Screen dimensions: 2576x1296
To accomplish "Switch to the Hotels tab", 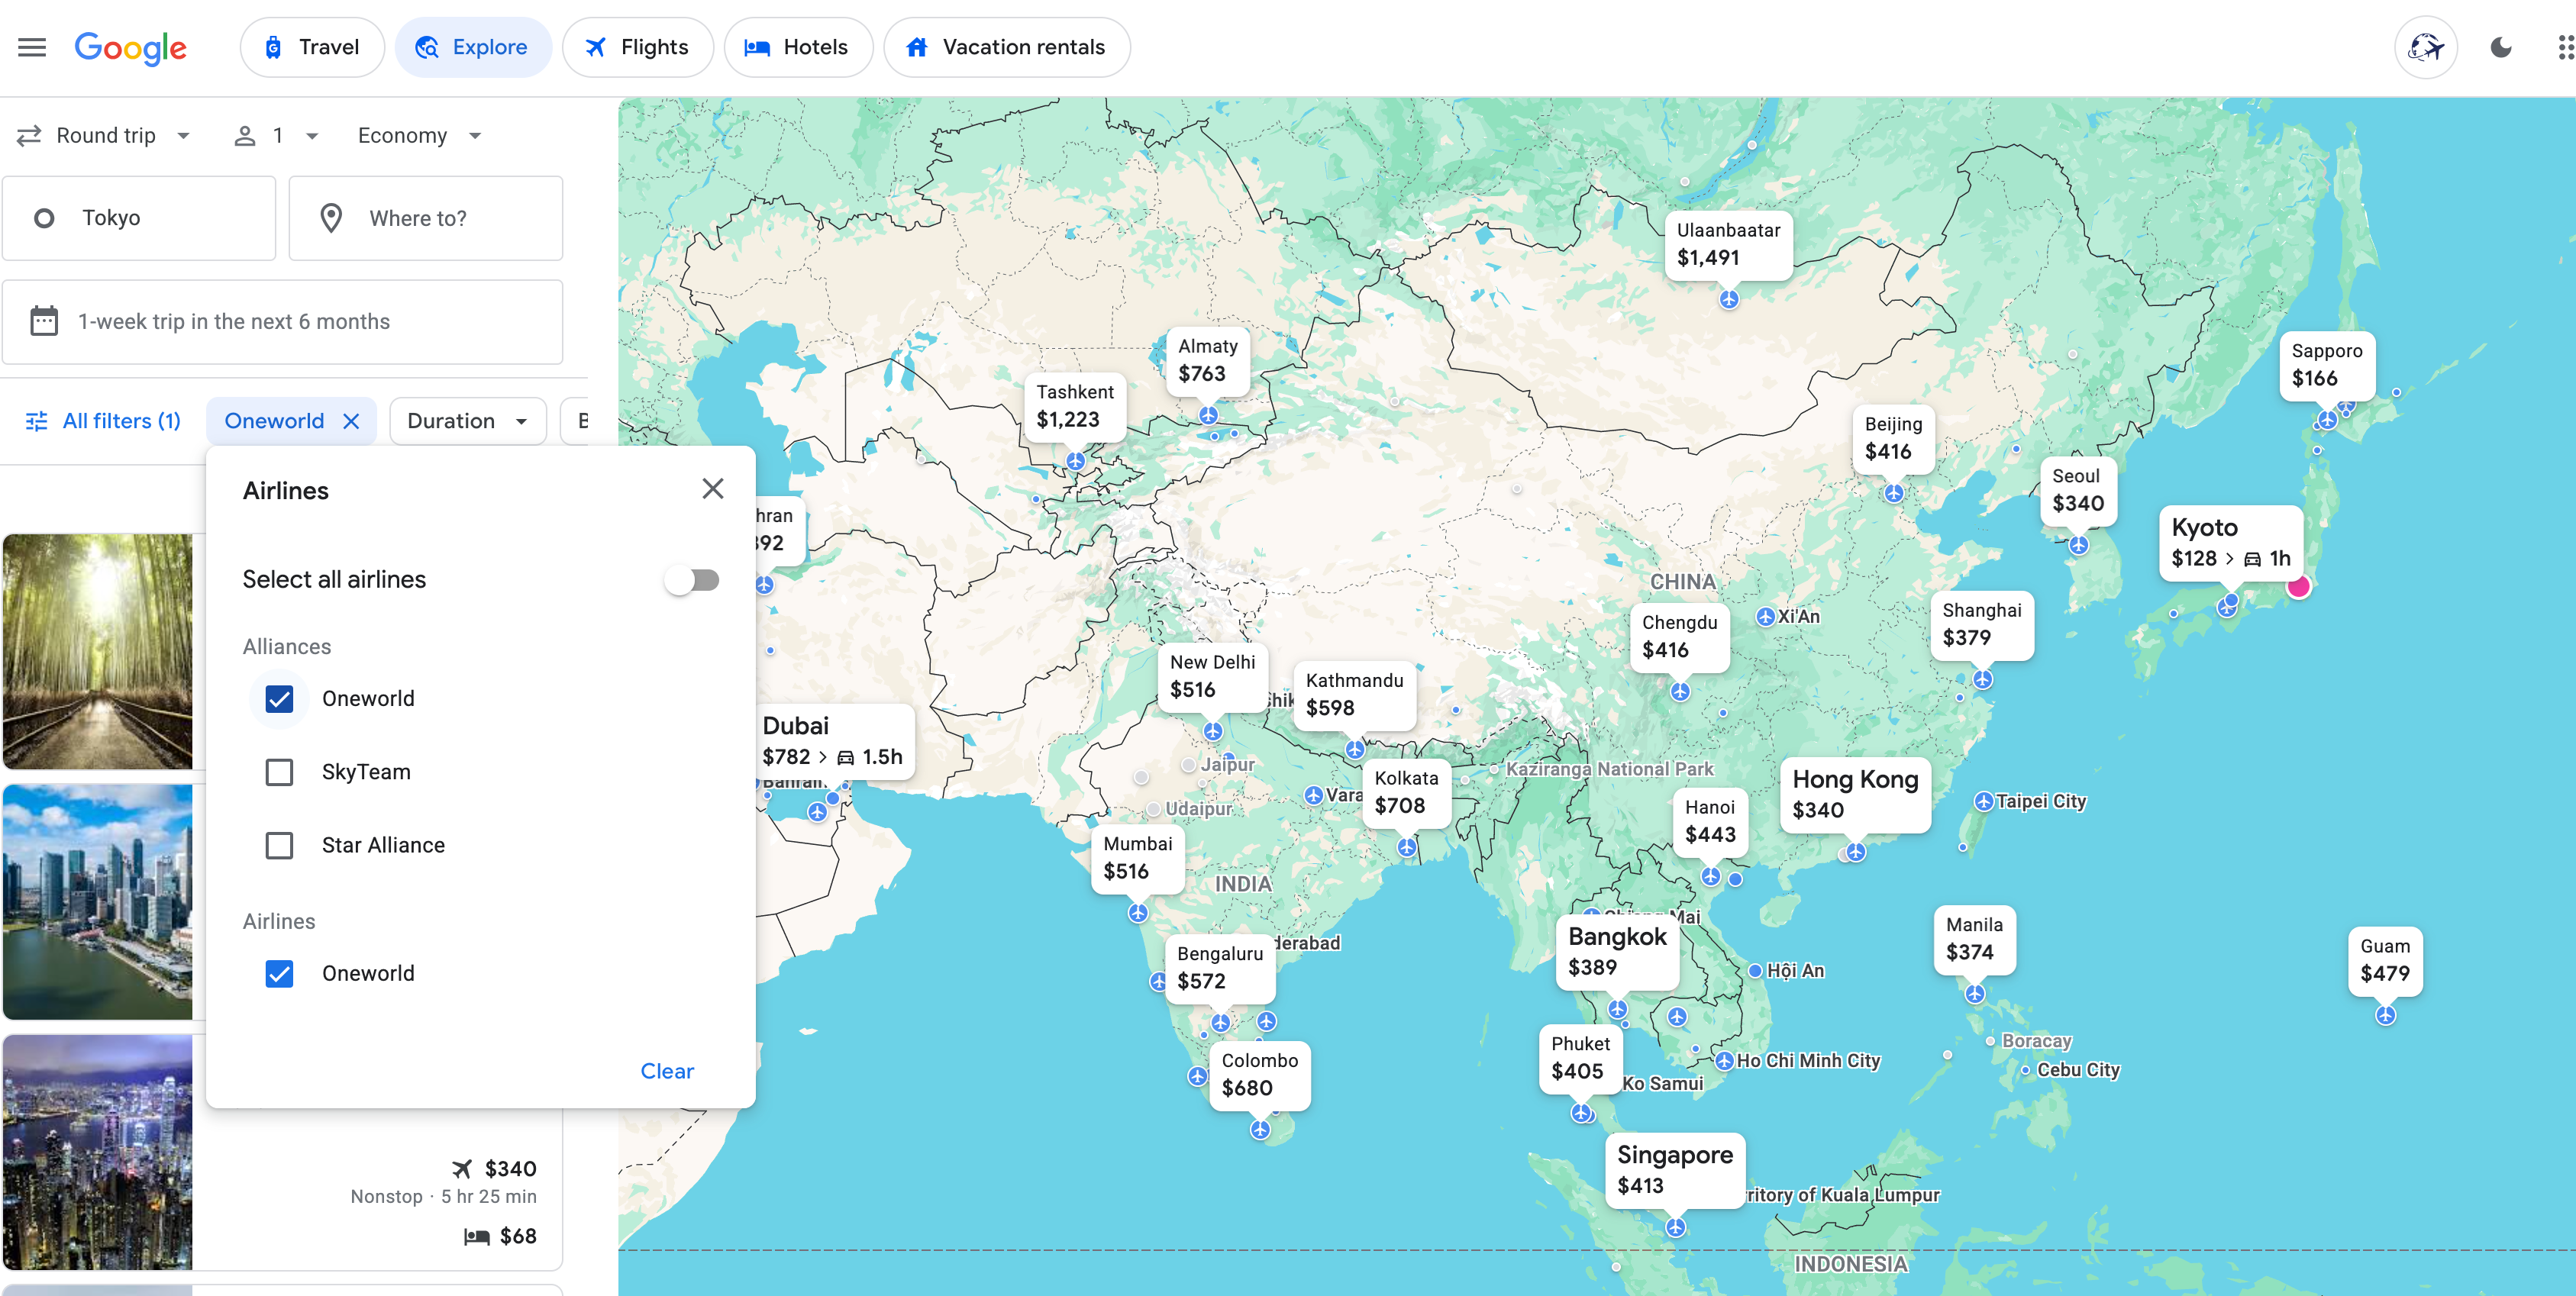I will 797,47.
